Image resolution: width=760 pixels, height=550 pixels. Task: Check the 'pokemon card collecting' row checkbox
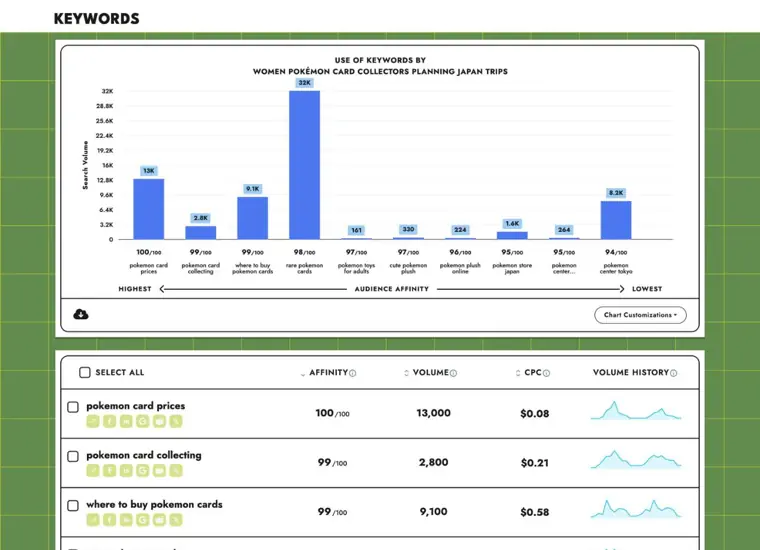[x=73, y=456]
